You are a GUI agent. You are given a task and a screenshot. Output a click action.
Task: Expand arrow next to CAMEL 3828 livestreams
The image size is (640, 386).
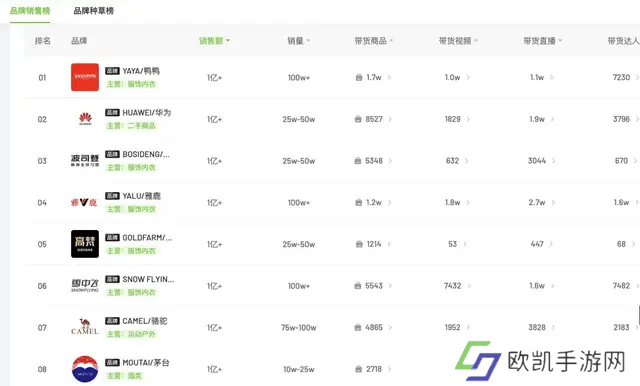click(x=553, y=327)
